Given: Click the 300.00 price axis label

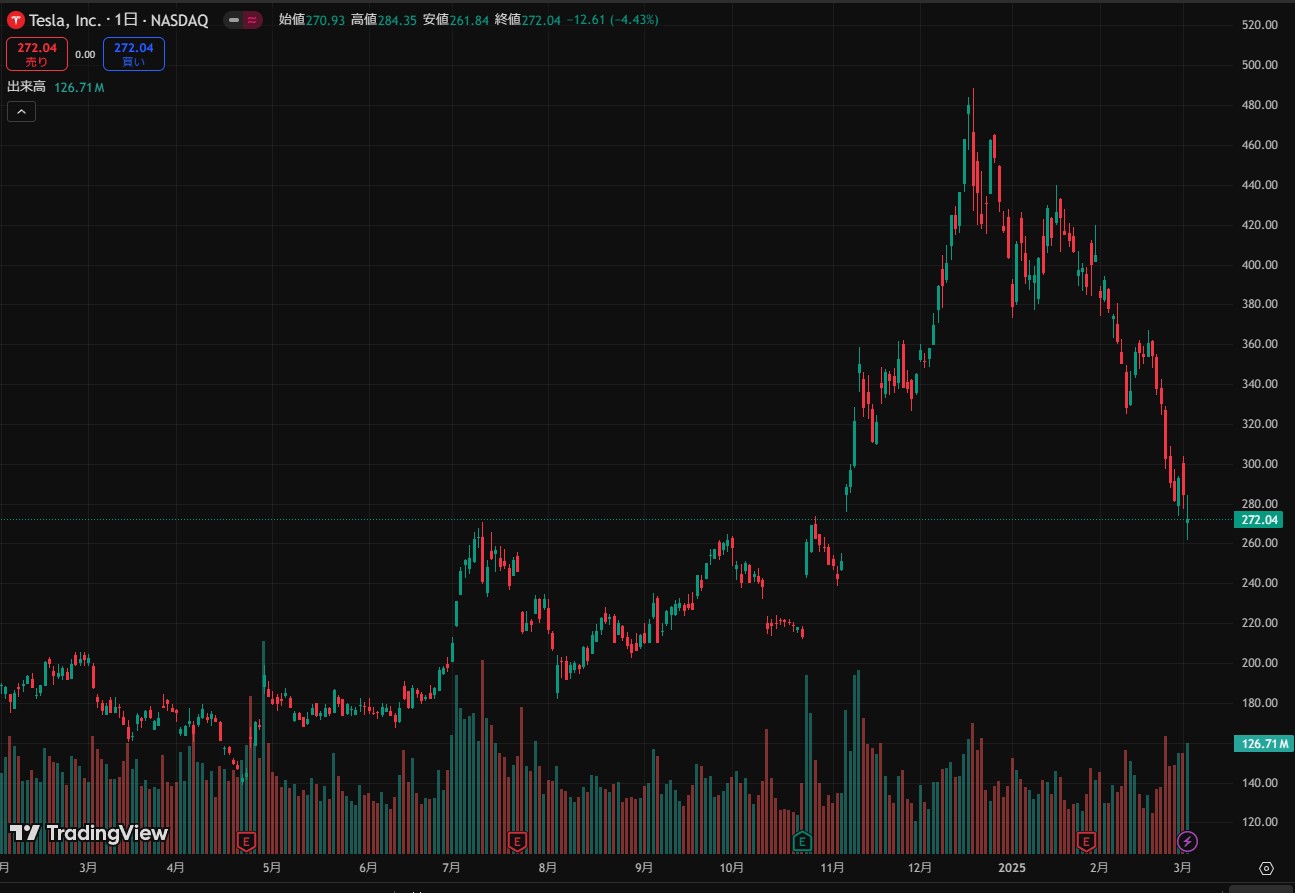Looking at the screenshot, I should point(1259,464).
